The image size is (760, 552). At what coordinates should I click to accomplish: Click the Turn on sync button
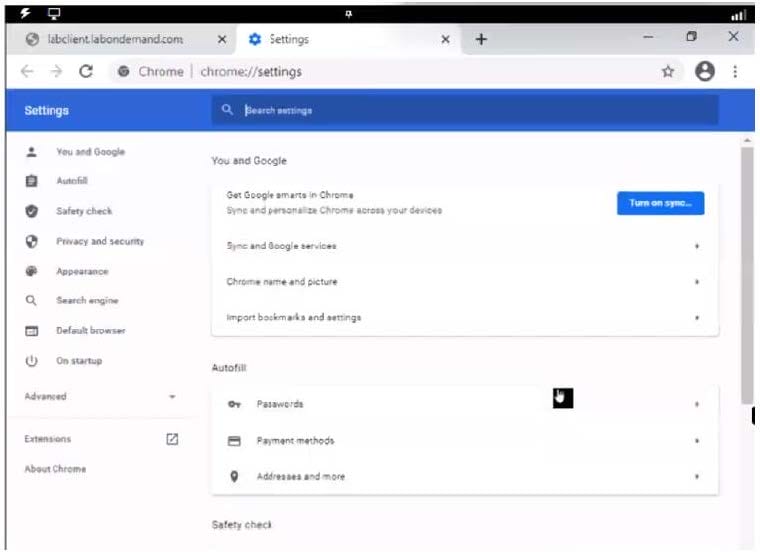point(660,203)
